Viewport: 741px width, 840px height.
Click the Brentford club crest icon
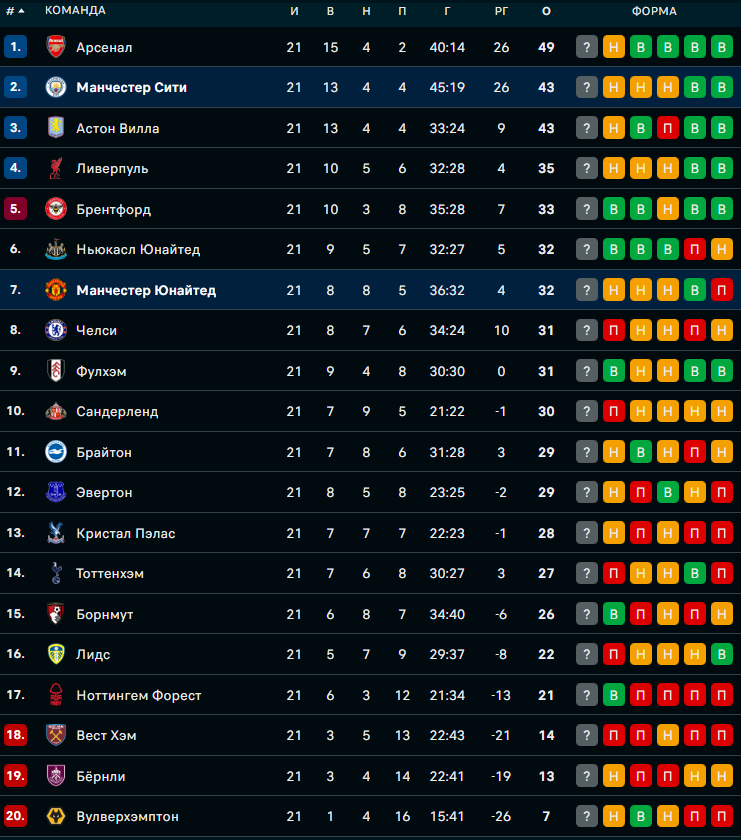pos(56,209)
